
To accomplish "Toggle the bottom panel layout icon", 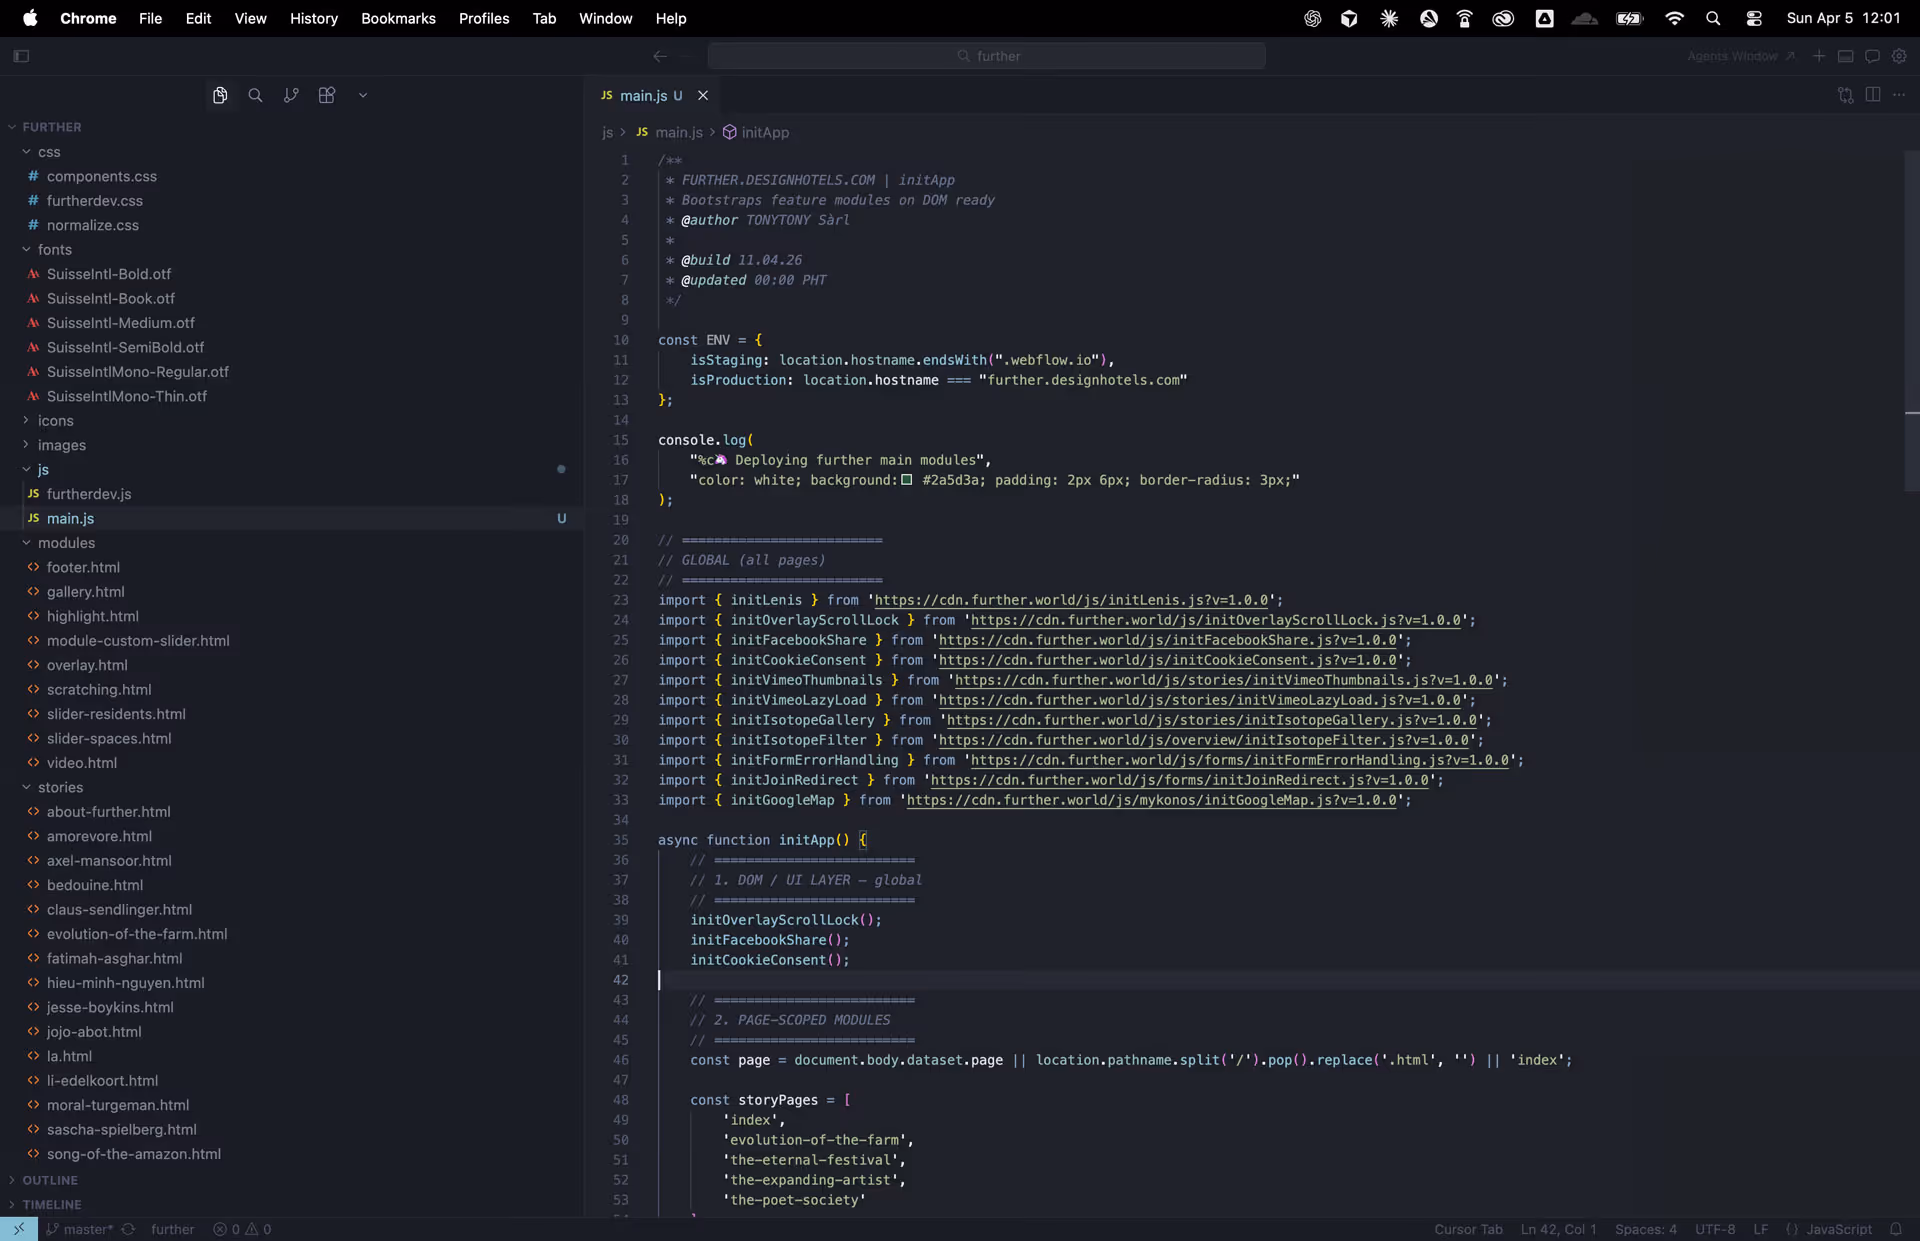I will [1846, 56].
